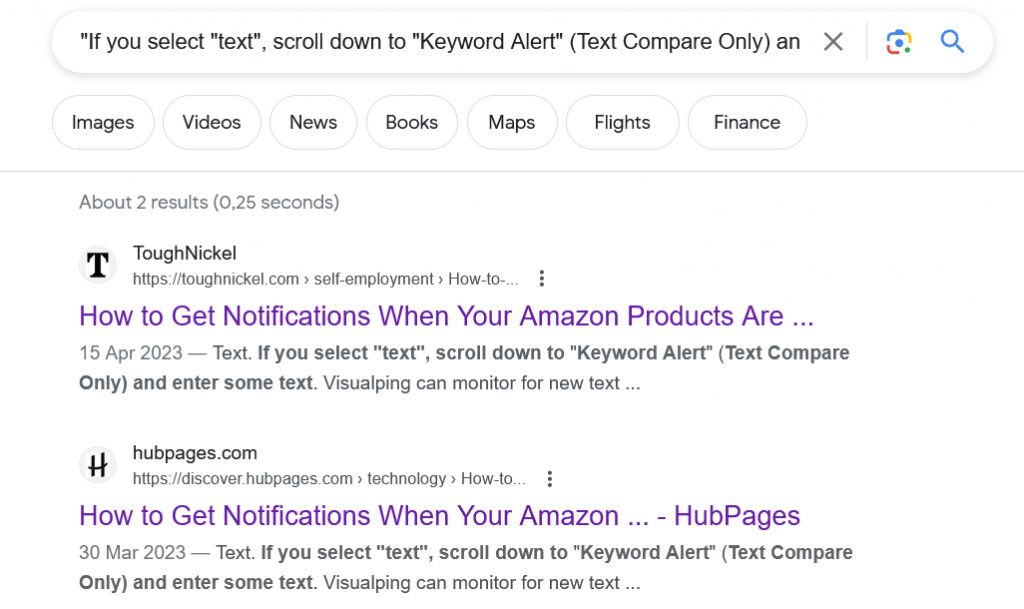Open ToughNickel result three-dot options
Screen dimensions: 1024x609
pos(541,279)
